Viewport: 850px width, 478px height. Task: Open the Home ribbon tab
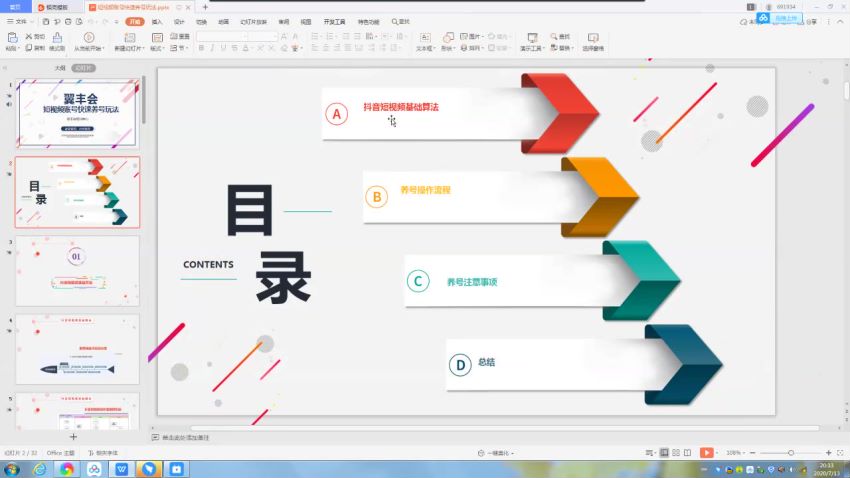(x=135, y=22)
